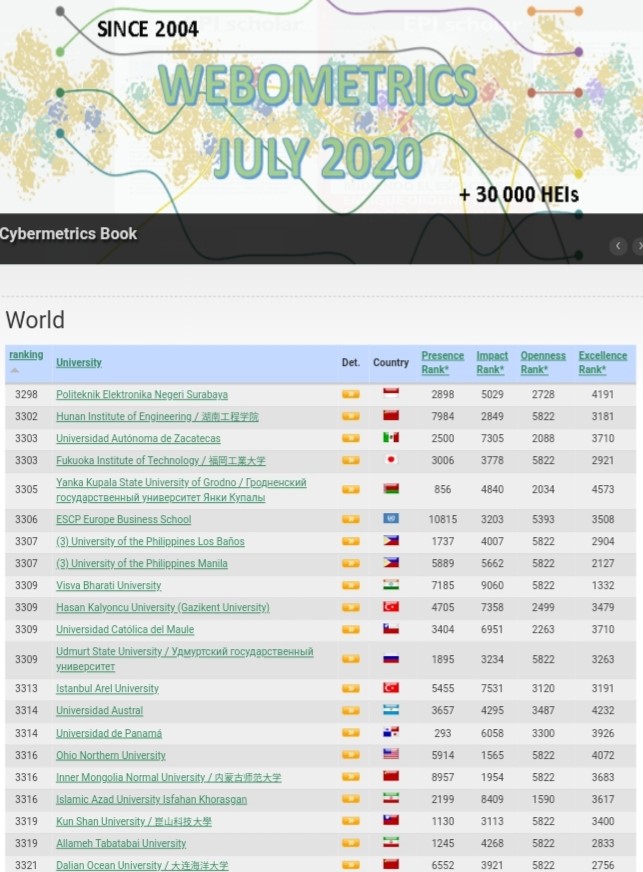Screen dimensions: 643x872
Task: Open details icon for Allameh Tabatabai University
Action: point(350,843)
